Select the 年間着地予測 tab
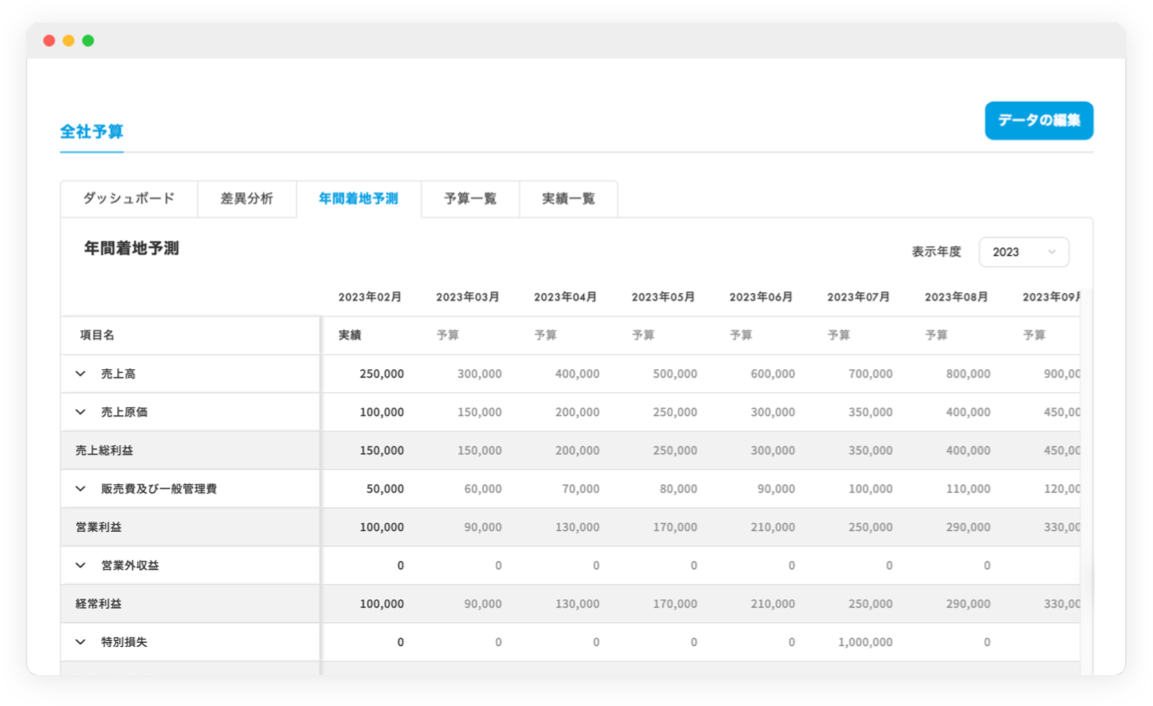 pyautogui.click(x=358, y=199)
